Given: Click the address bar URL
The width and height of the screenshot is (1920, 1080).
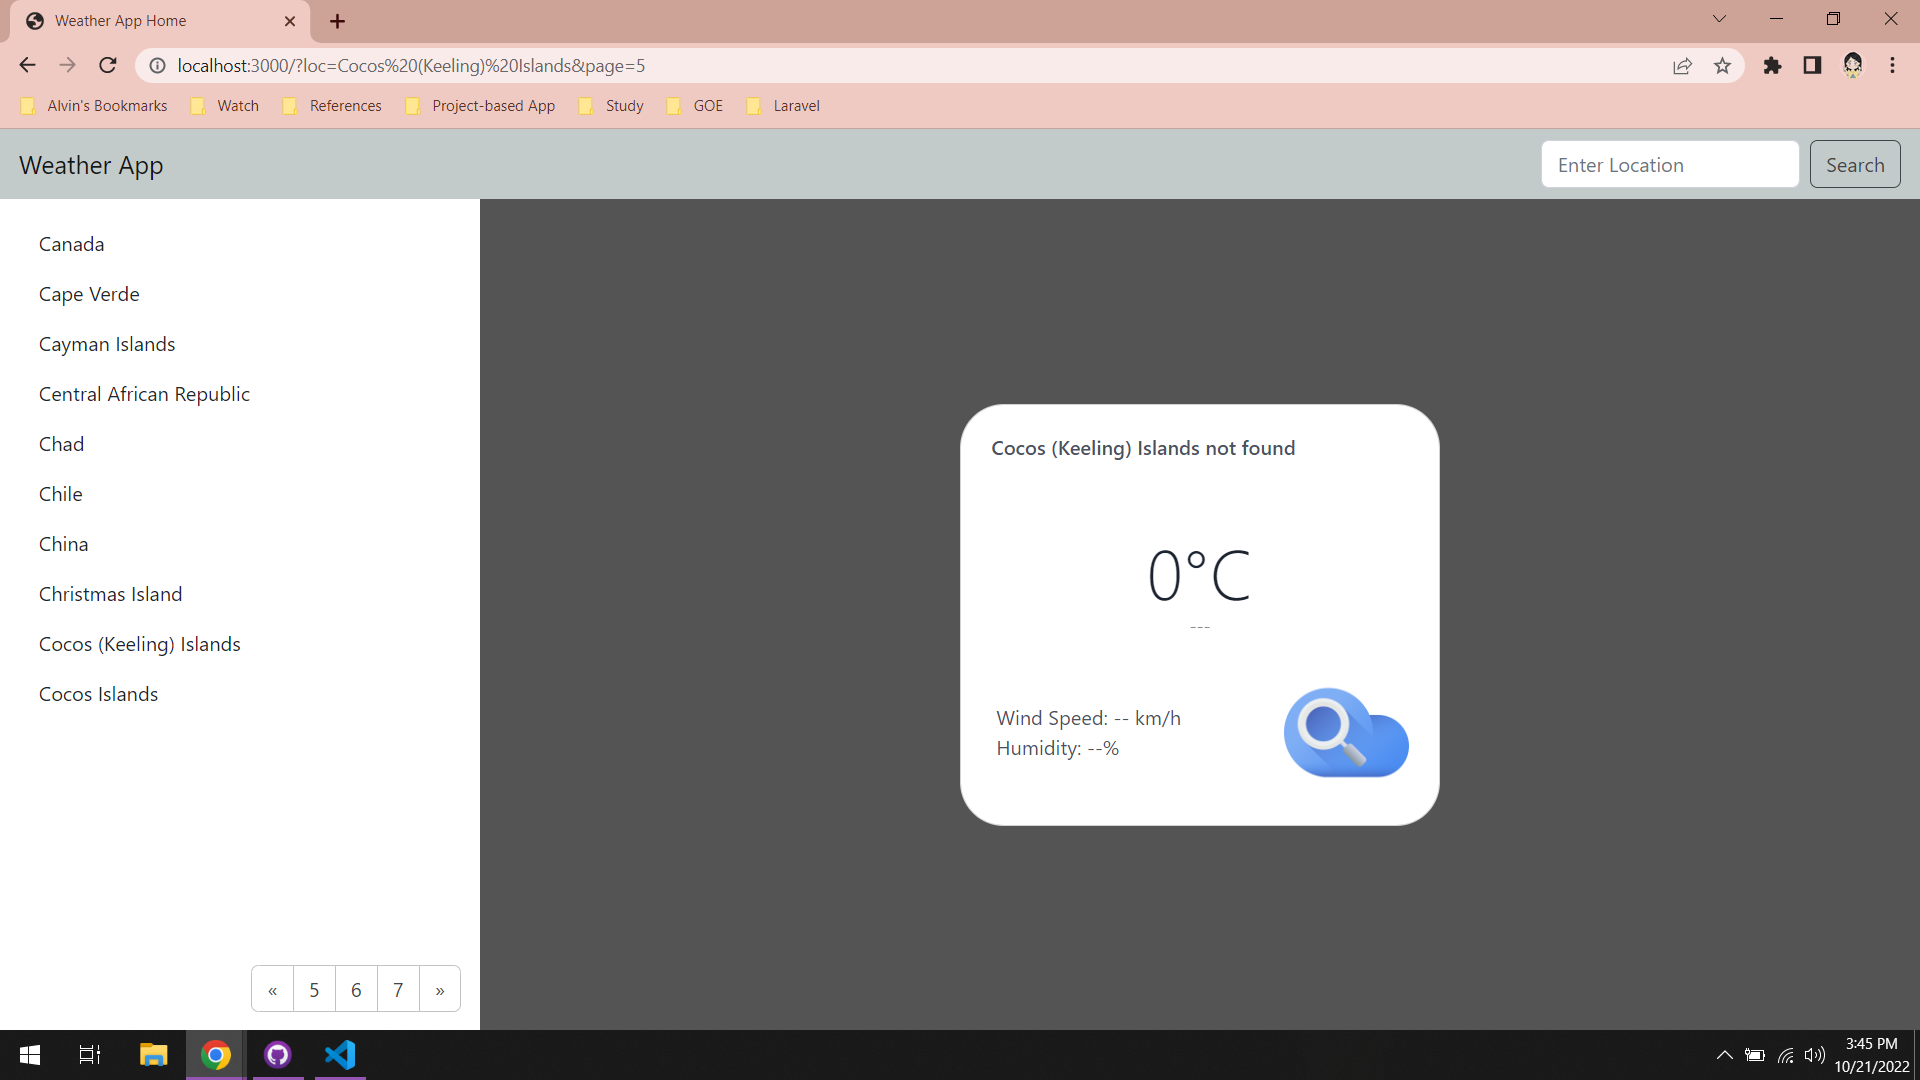Looking at the screenshot, I should coord(411,66).
